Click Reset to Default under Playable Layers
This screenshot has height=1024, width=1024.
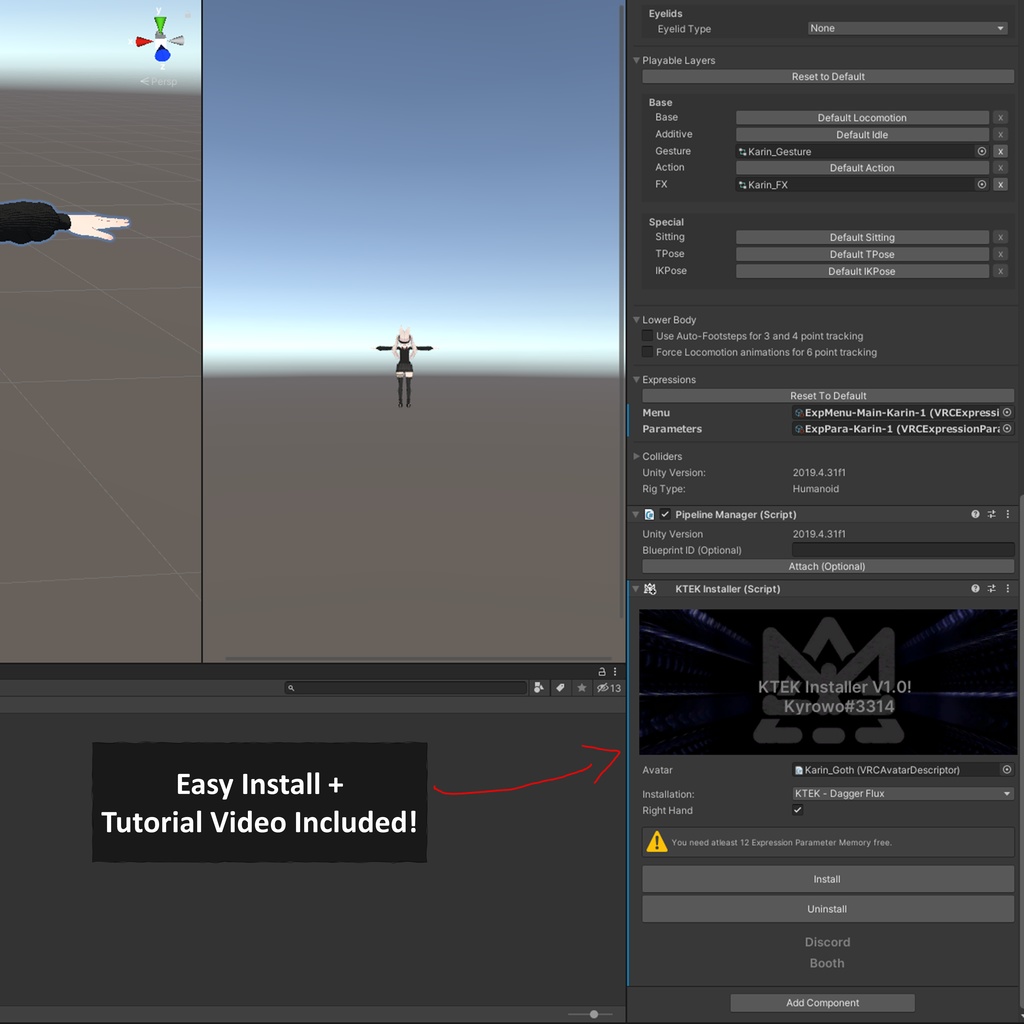click(827, 76)
